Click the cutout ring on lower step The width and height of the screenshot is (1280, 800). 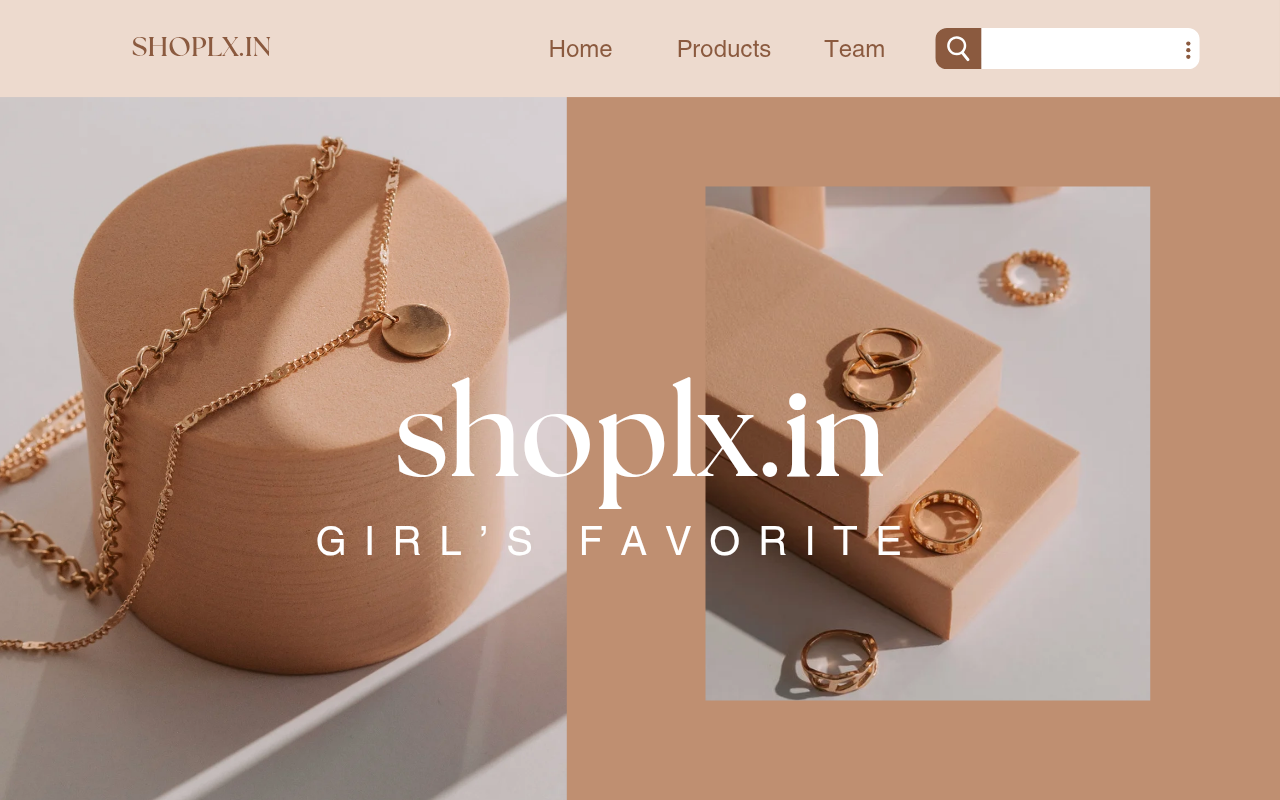point(945,520)
